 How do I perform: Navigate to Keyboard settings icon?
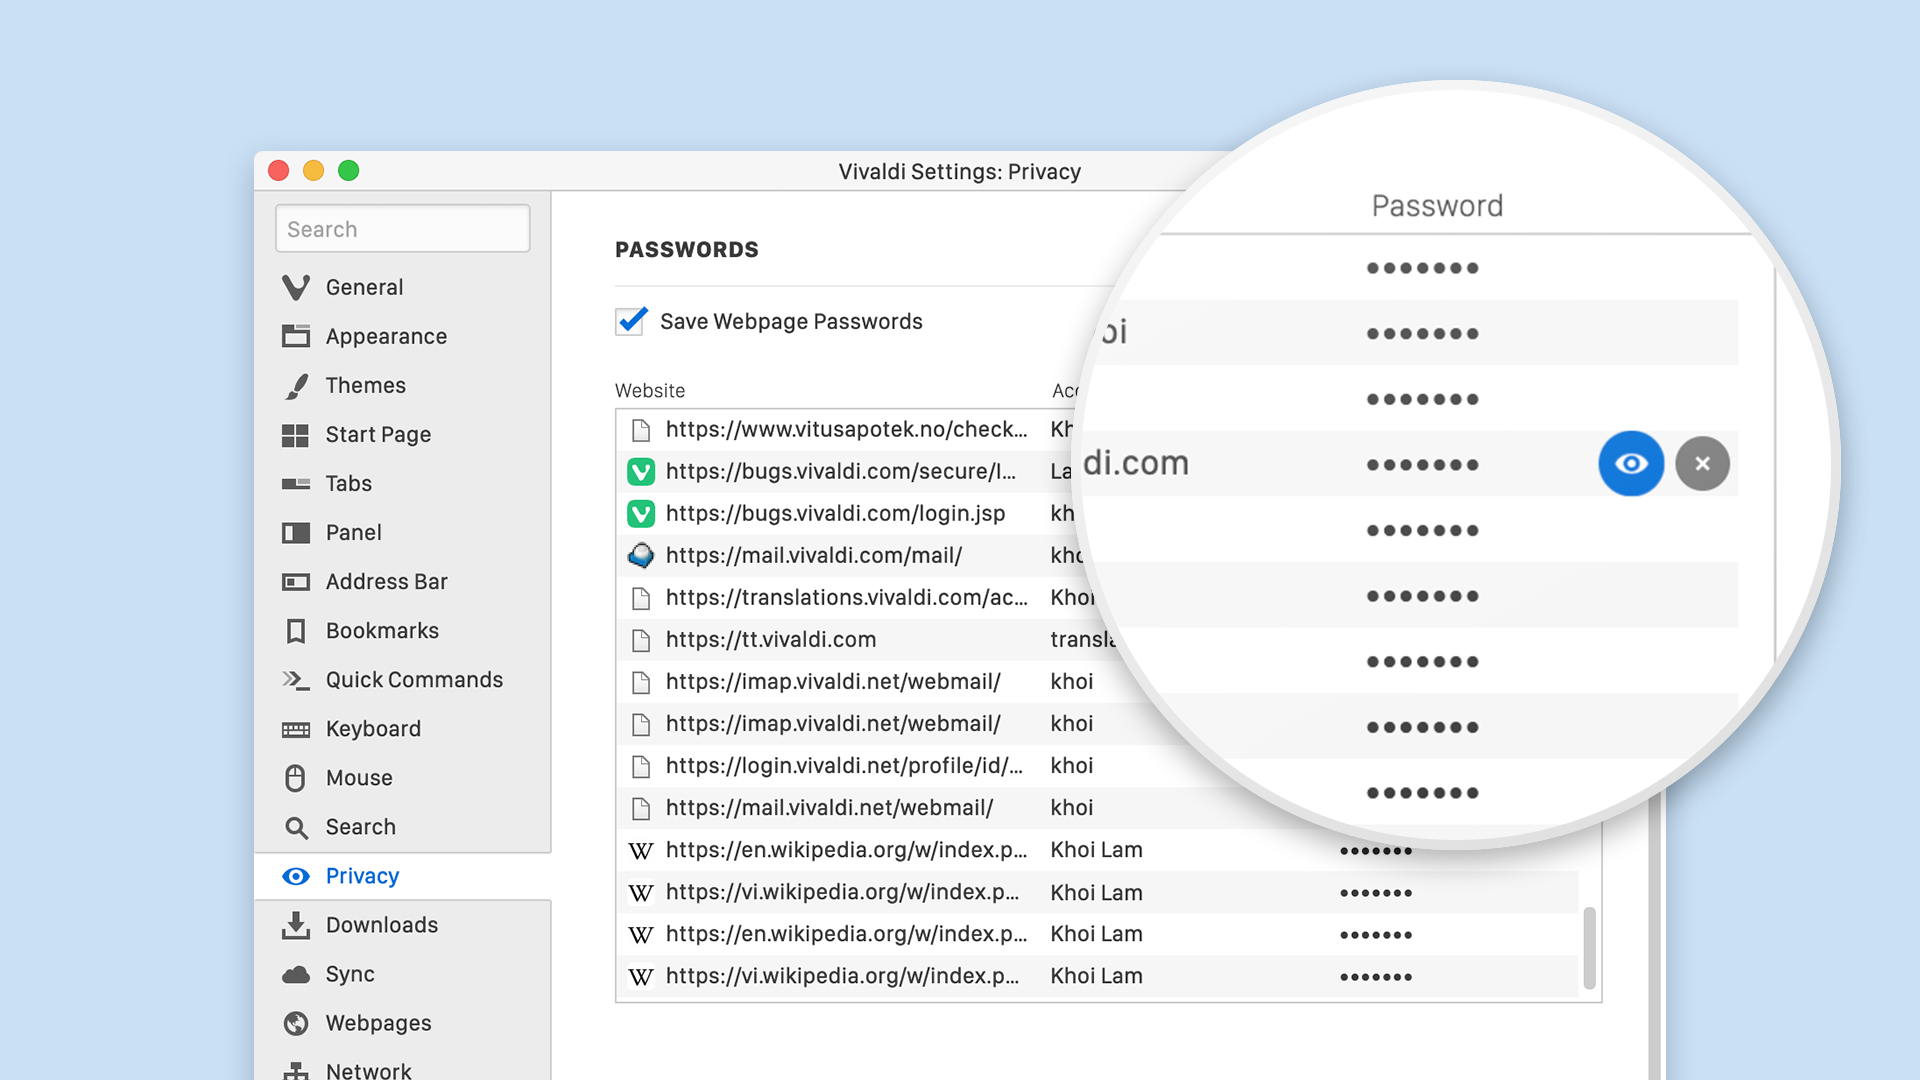(x=297, y=727)
